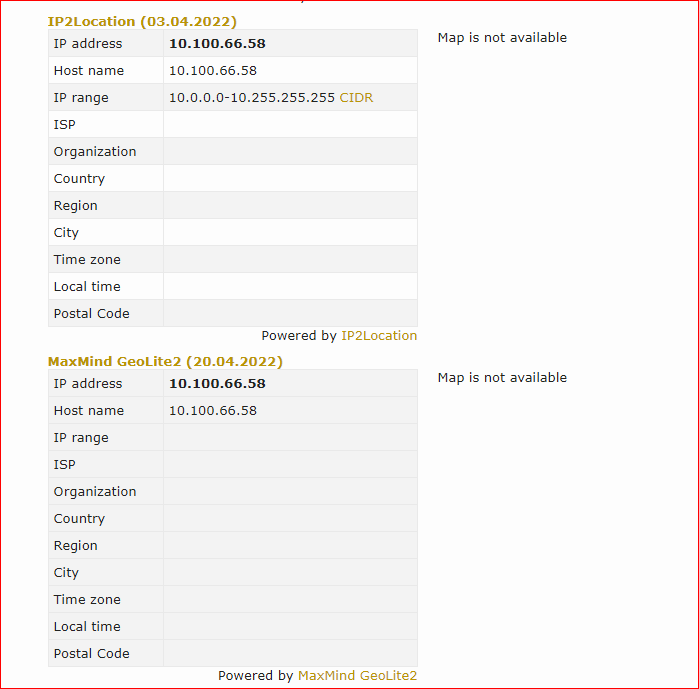Click the Host name value in IP2Location table
The width and height of the screenshot is (699, 689).
[x=213, y=70]
